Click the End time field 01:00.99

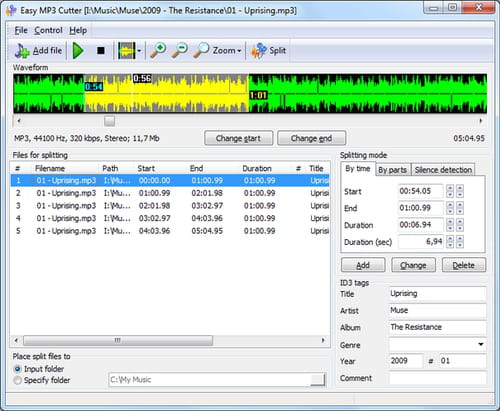[x=421, y=208]
